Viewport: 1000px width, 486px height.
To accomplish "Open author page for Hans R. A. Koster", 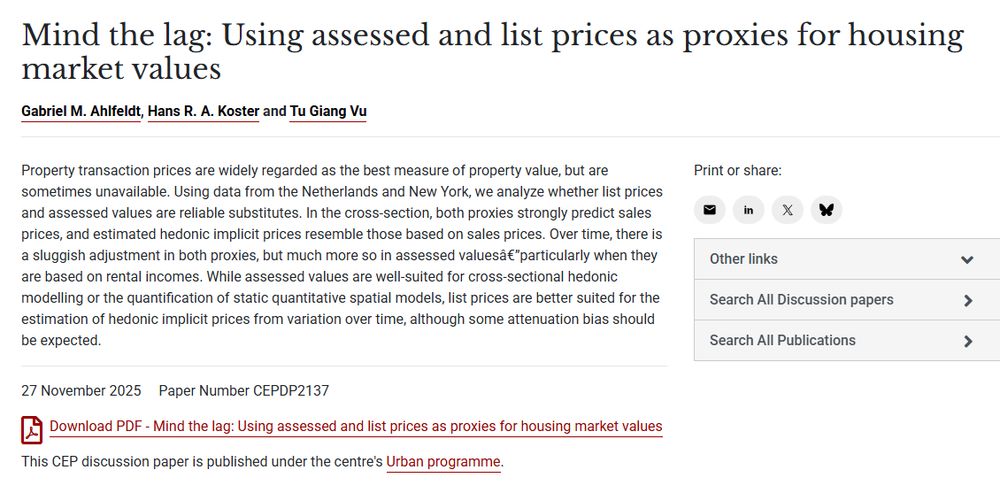I will 203,111.
